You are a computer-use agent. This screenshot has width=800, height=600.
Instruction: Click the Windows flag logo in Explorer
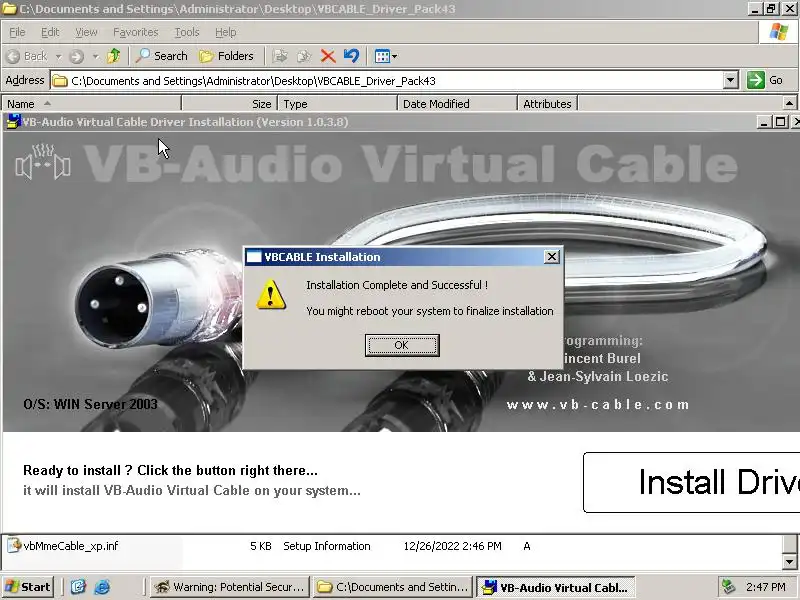(x=779, y=32)
